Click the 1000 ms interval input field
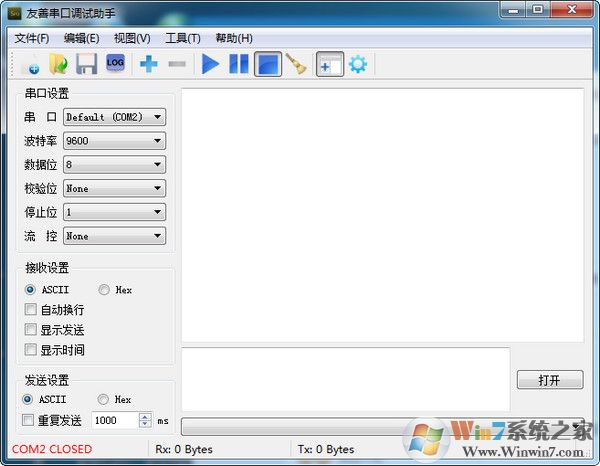 (x=114, y=421)
